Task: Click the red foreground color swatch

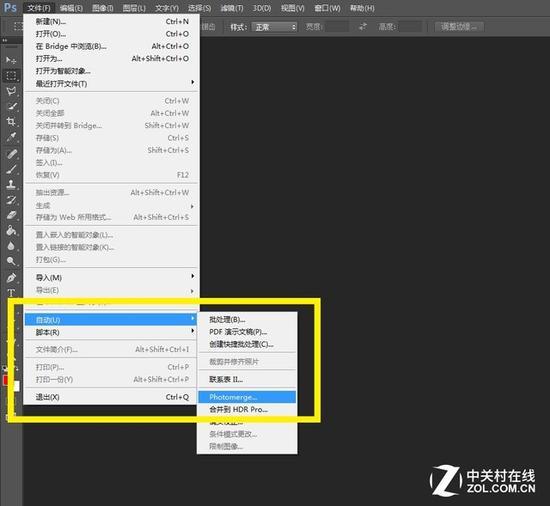Action: [5, 380]
